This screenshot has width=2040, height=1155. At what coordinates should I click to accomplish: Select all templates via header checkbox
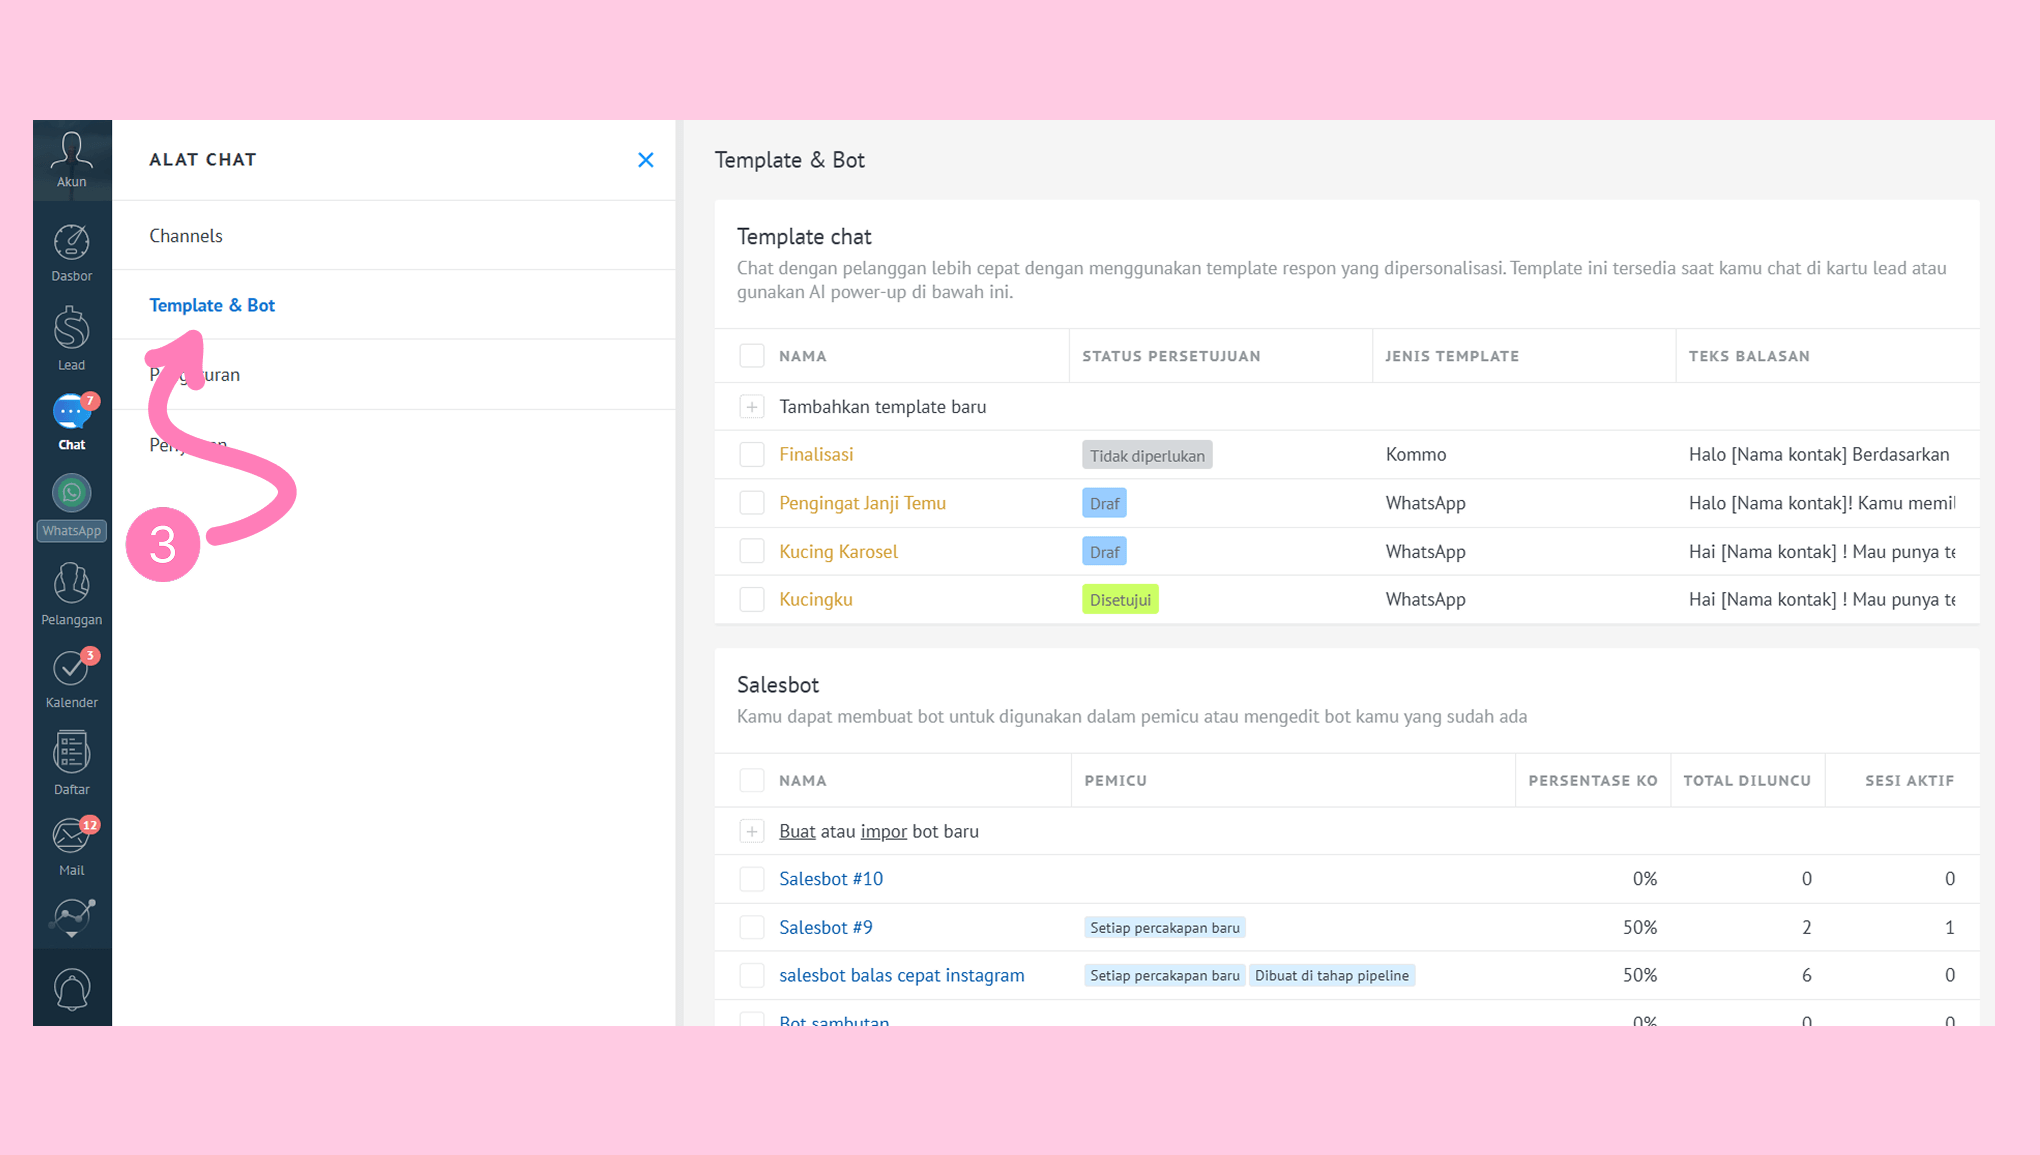pyautogui.click(x=751, y=356)
